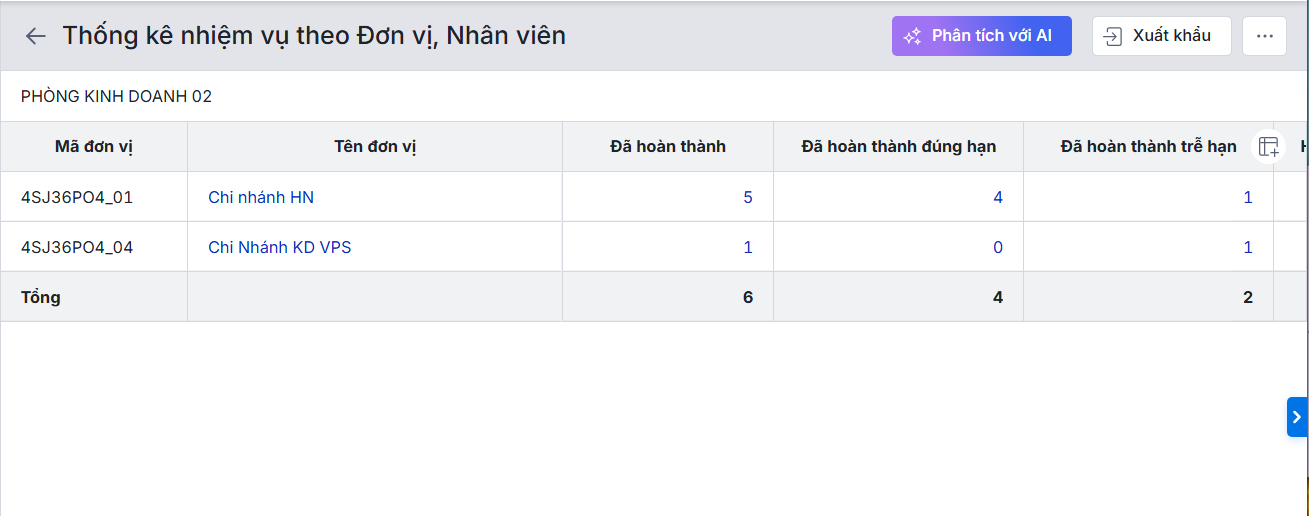Click the Tên đơn vị column header
The image size is (1309, 516).
[x=375, y=147]
